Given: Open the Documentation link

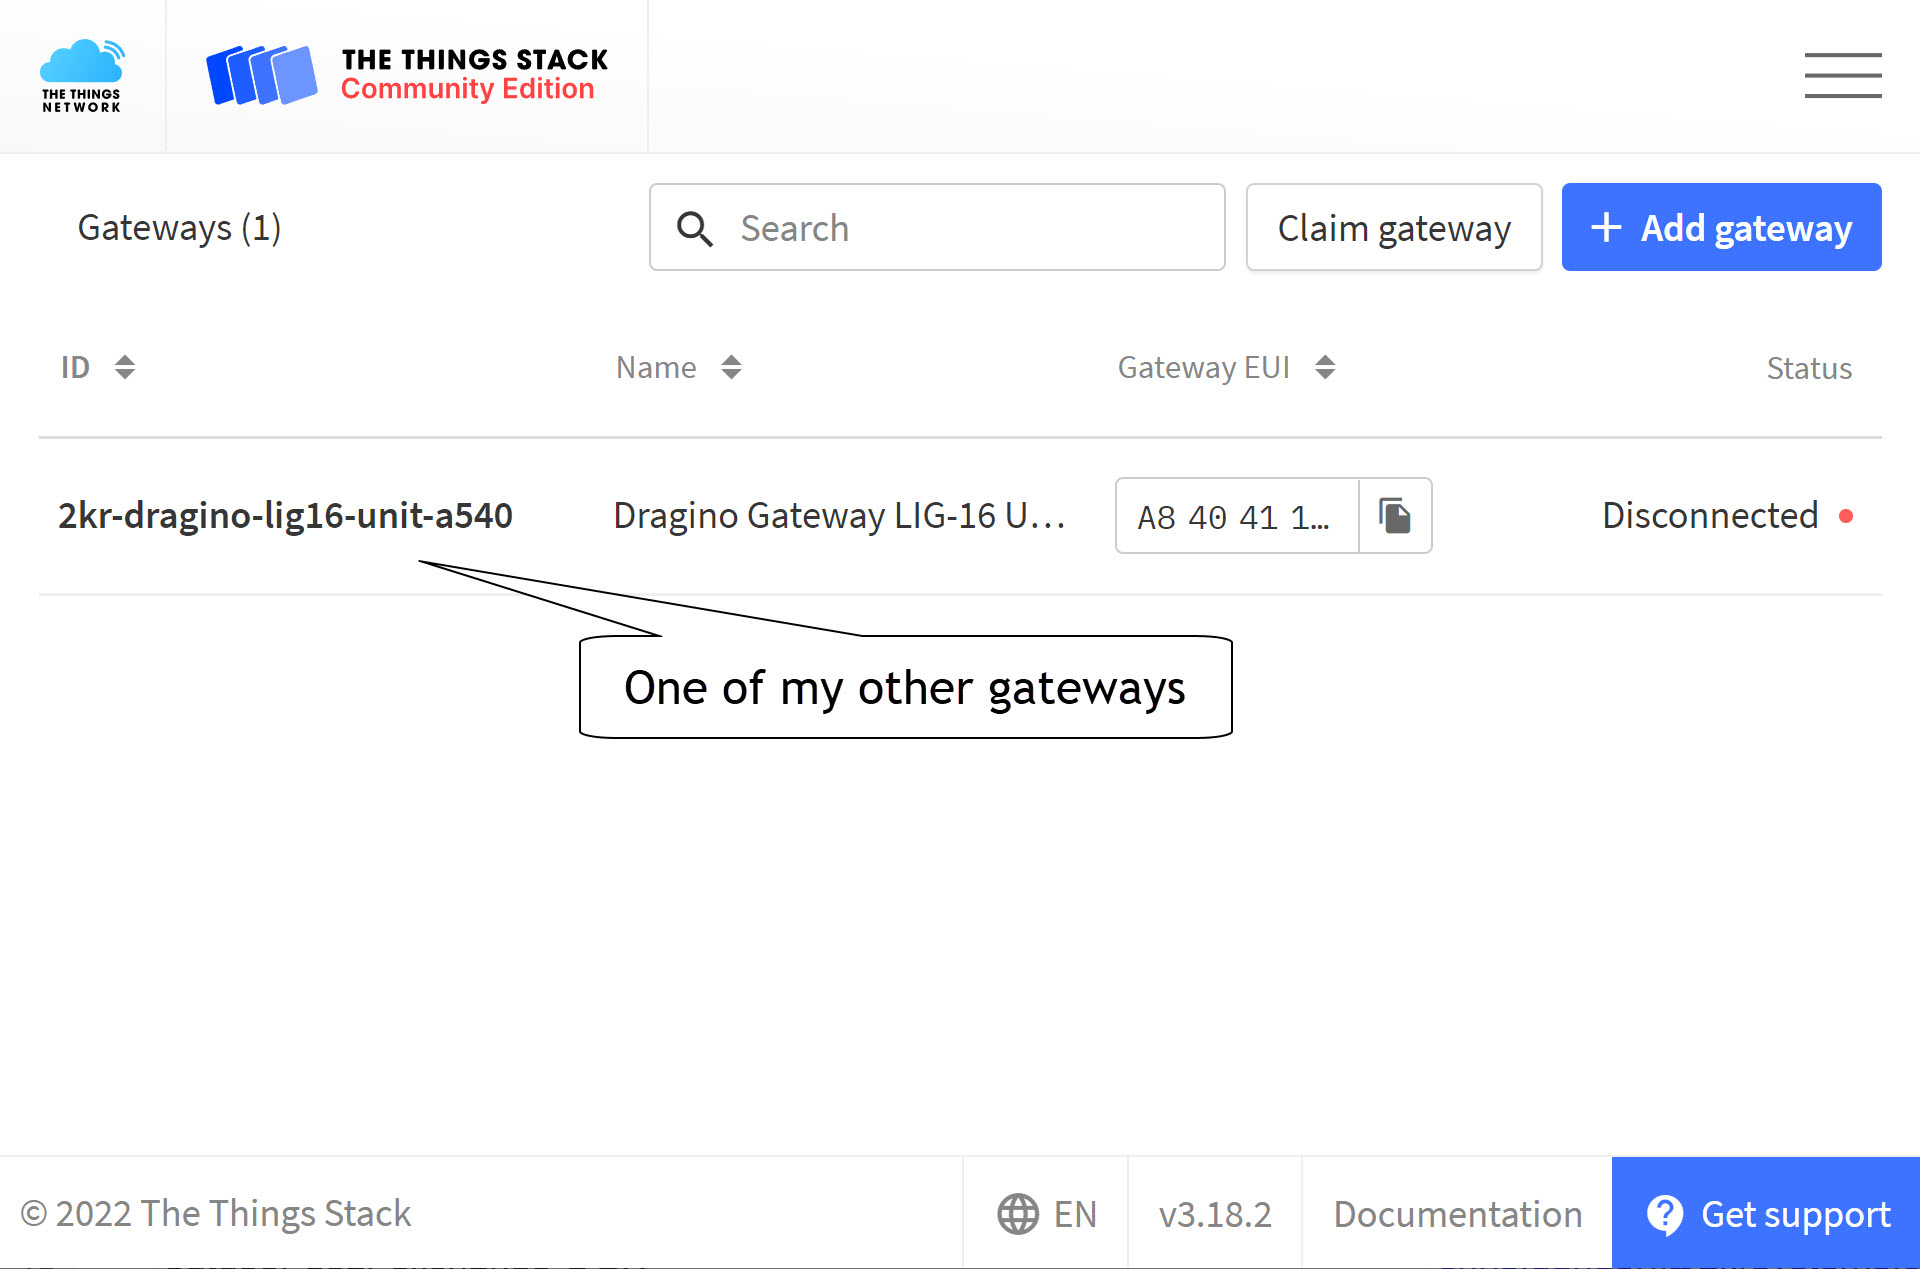Looking at the screenshot, I should pos(1457,1213).
